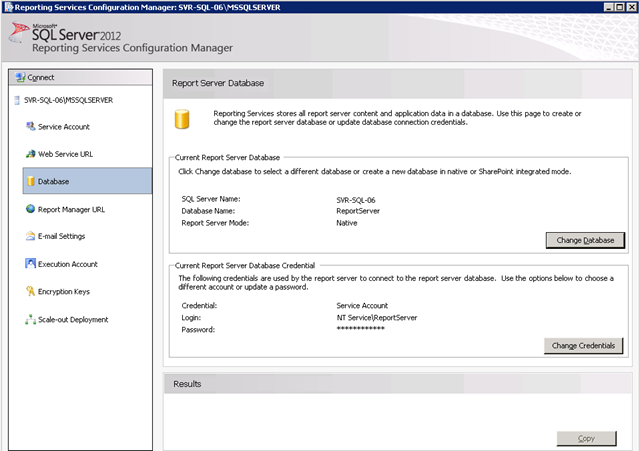The image size is (640, 451).
Task: Click the application icon in title bar
Action: pos(8,7)
